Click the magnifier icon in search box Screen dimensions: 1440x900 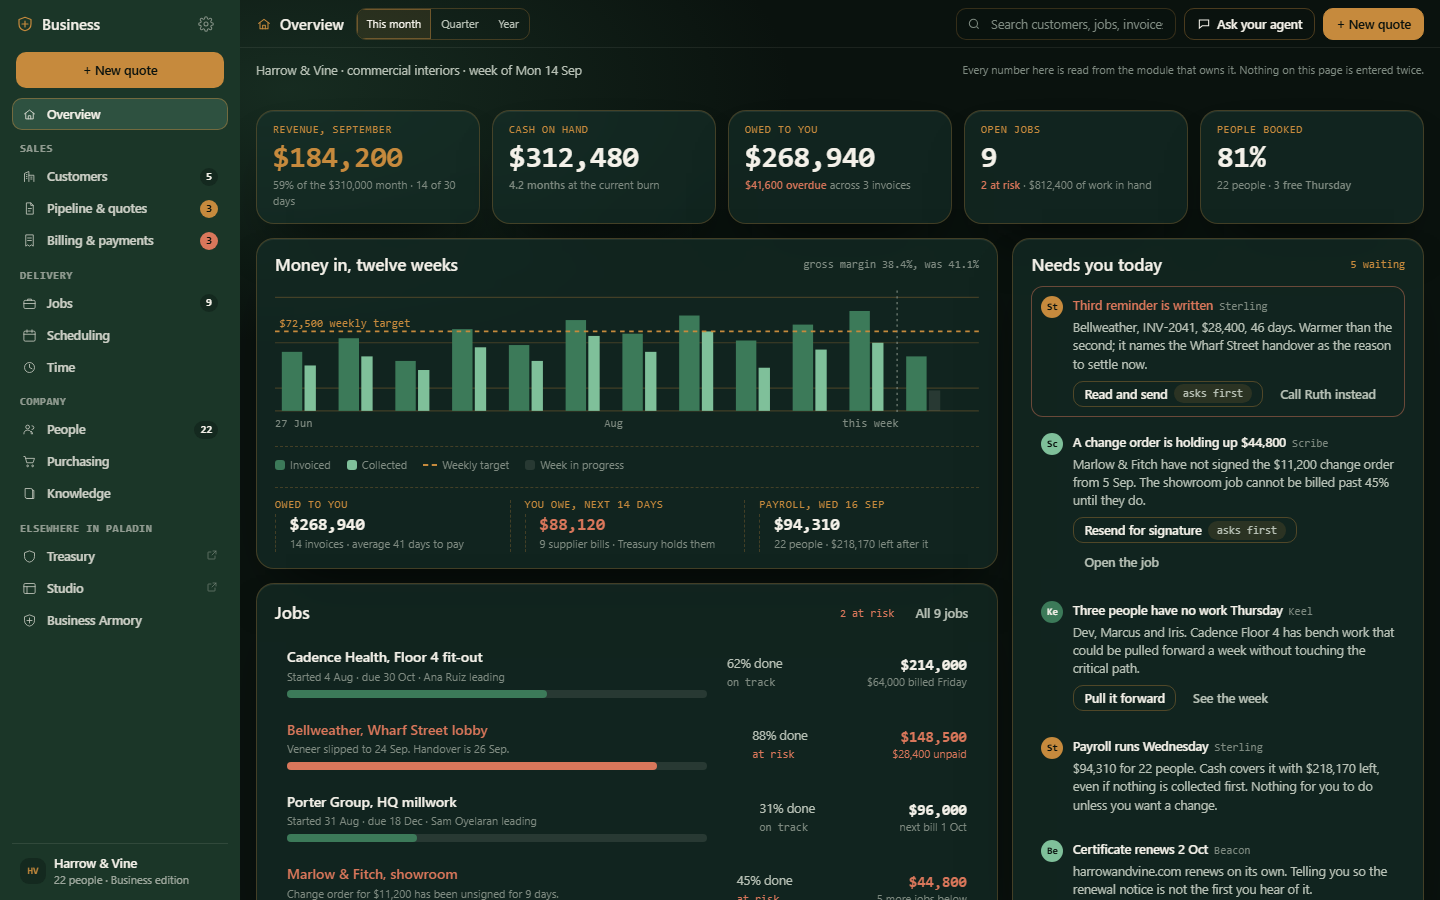pyautogui.click(x=974, y=24)
